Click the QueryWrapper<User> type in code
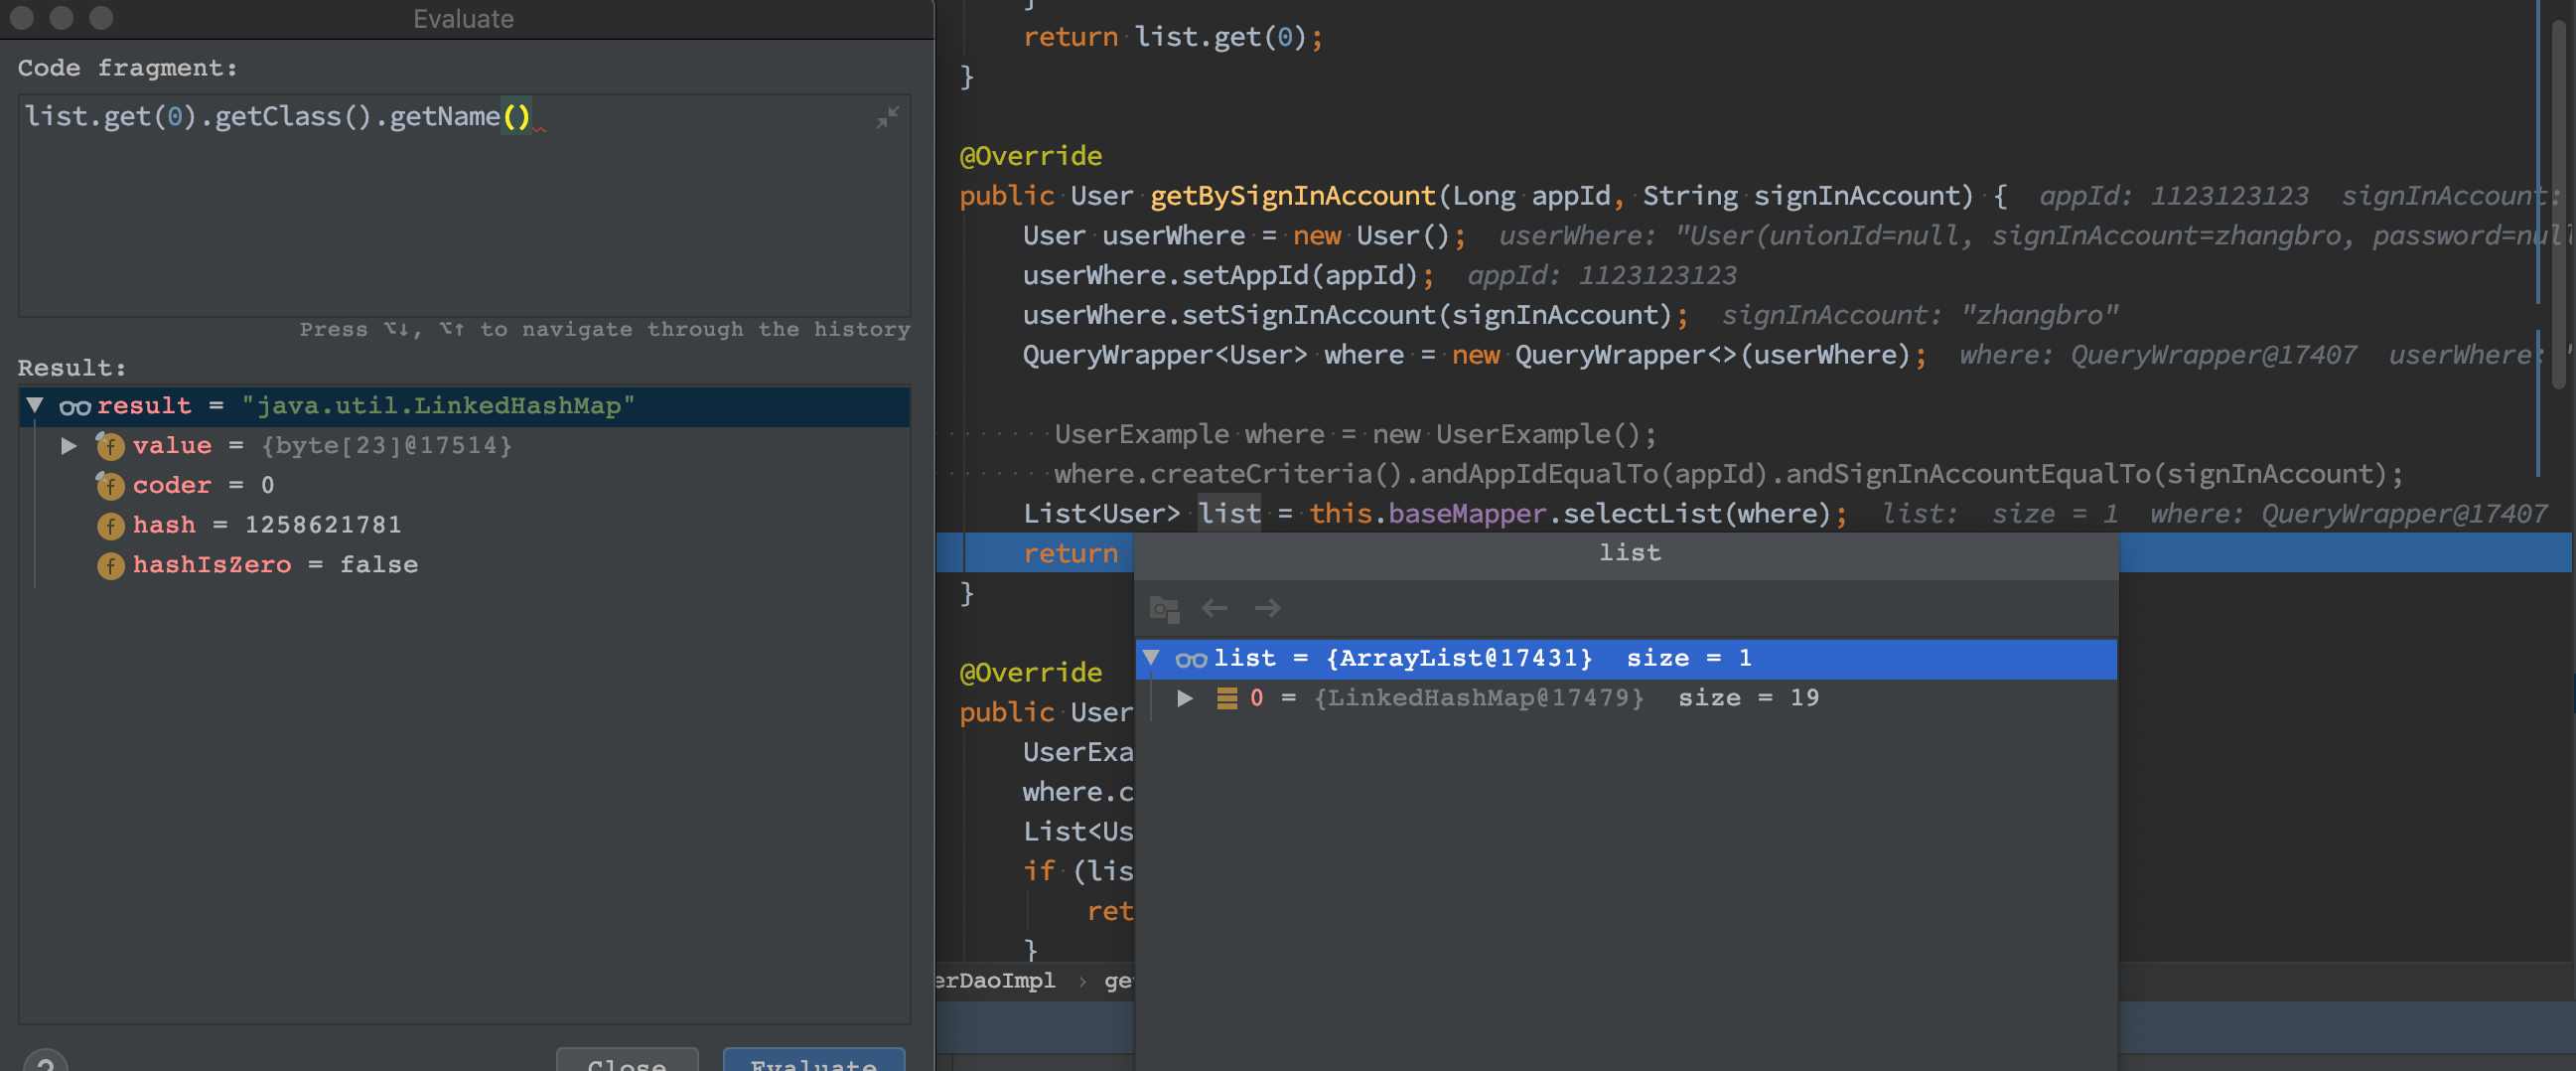Screen dimensions: 2576x1071 (x=1164, y=355)
